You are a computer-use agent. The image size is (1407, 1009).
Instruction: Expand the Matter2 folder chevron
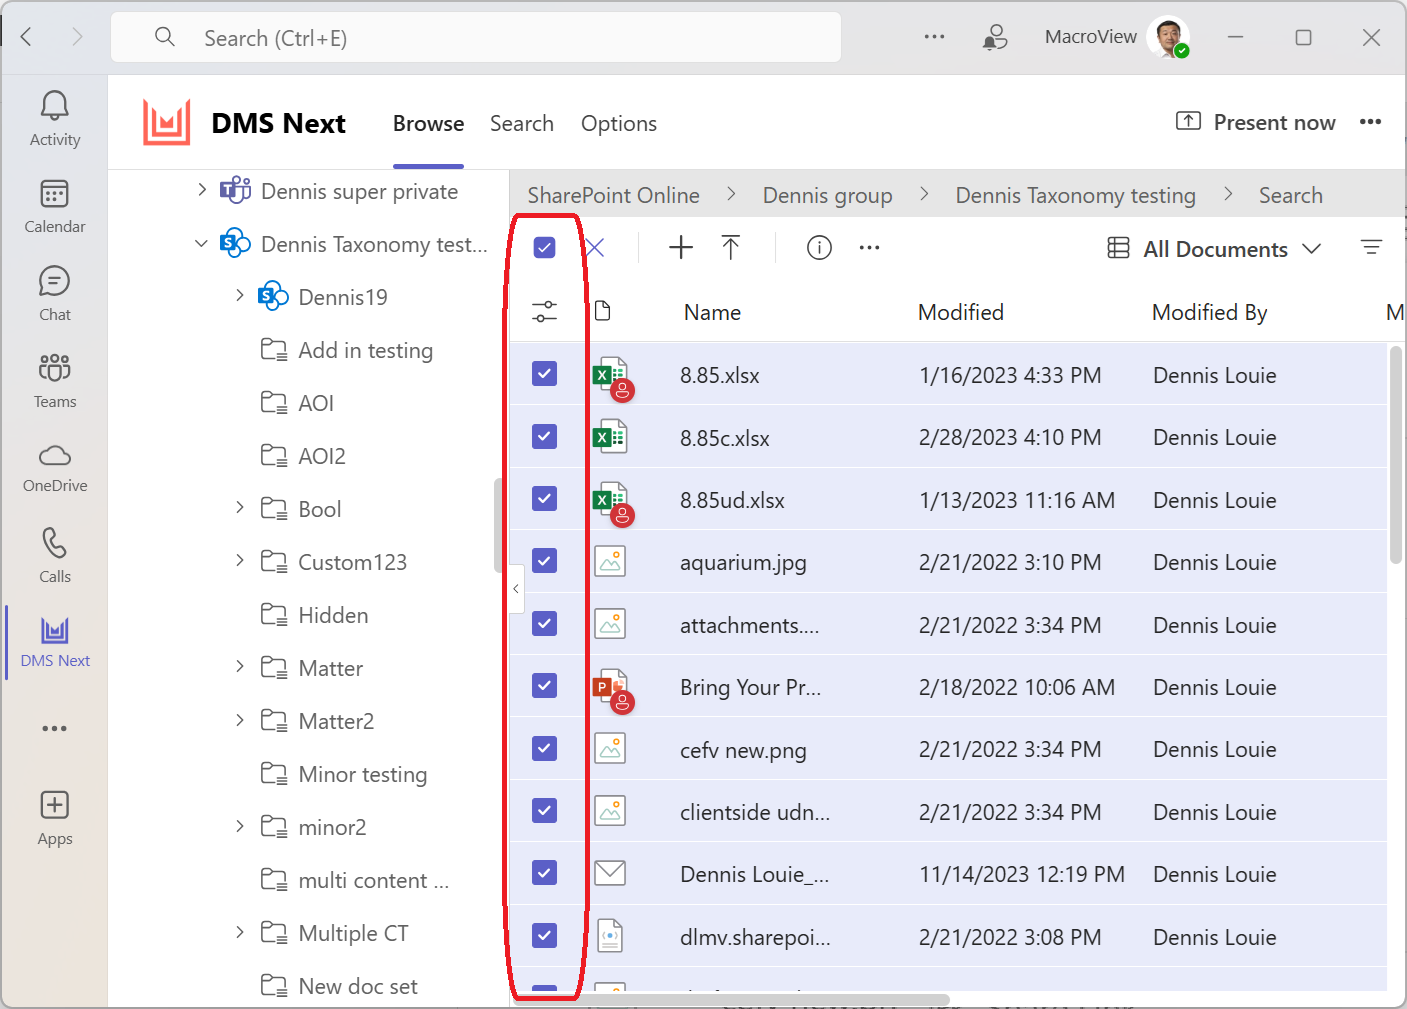[x=240, y=719]
